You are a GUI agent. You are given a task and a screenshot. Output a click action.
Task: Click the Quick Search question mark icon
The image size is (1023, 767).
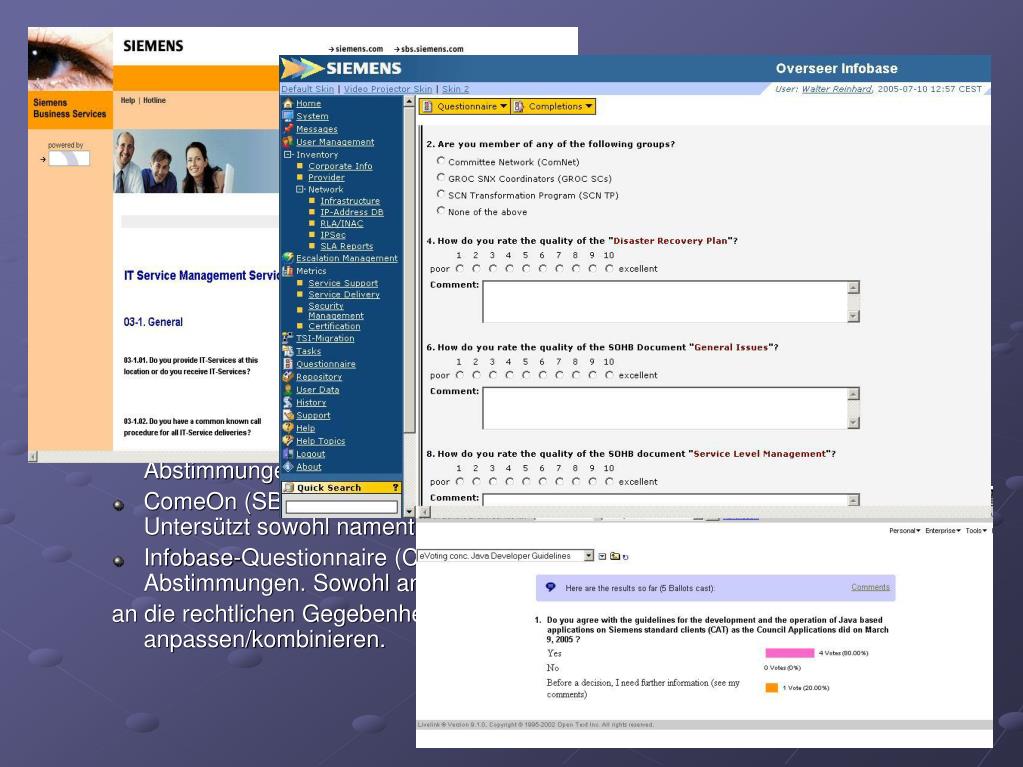coord(395,488)
